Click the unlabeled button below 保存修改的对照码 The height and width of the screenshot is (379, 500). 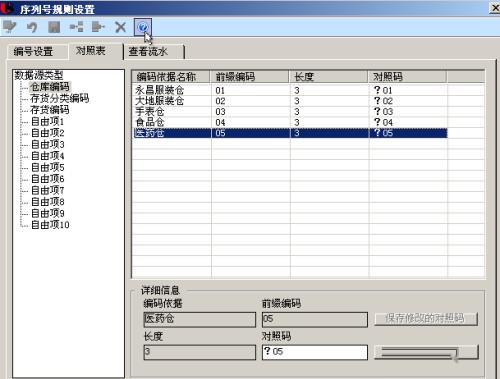(426, 352)
